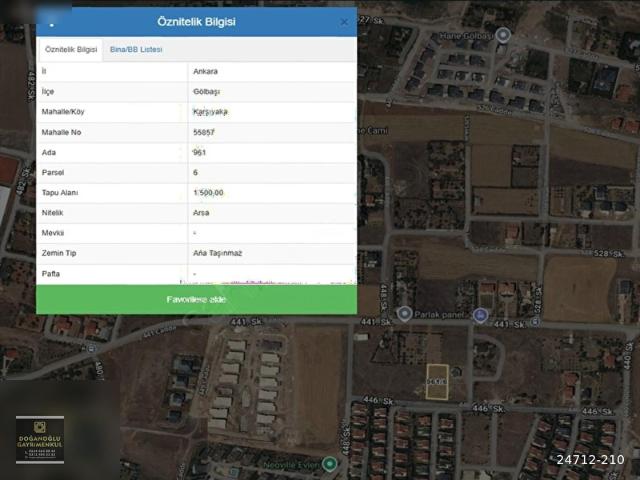
Task: Click the İlçe row label
Action: pyautogui.click(x=48, y=92)
